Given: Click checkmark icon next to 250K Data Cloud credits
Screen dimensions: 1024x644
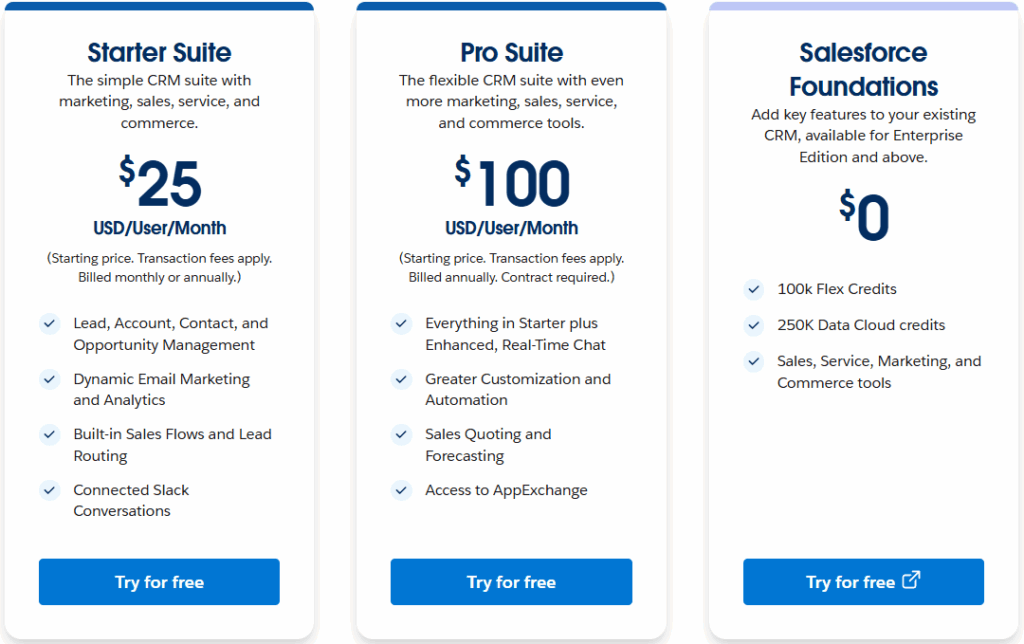Looking at the screenshot, I should (x=754, y=325).
